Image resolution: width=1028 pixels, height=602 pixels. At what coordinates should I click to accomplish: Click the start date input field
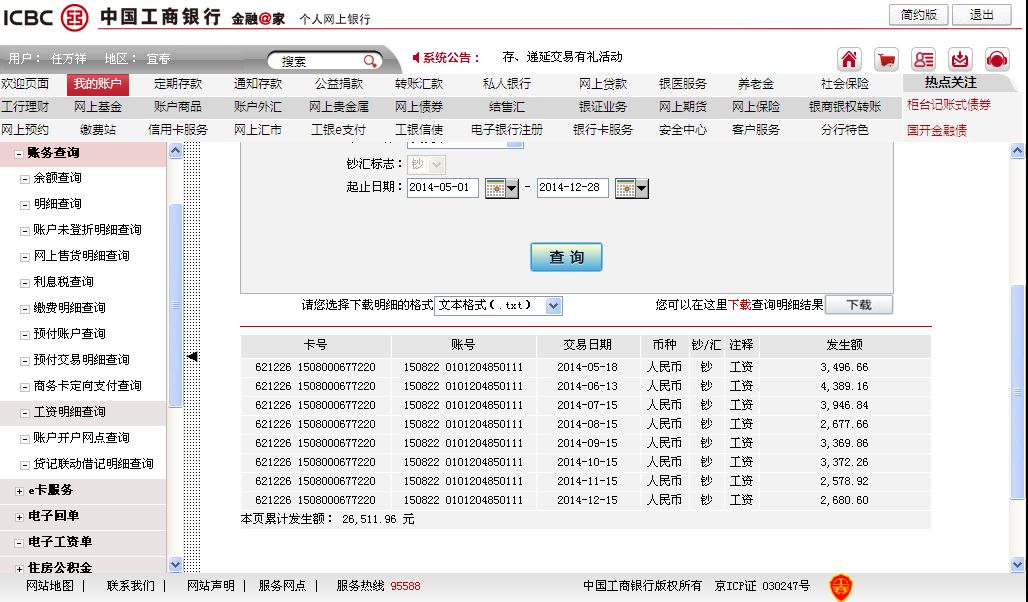point(443,188)
